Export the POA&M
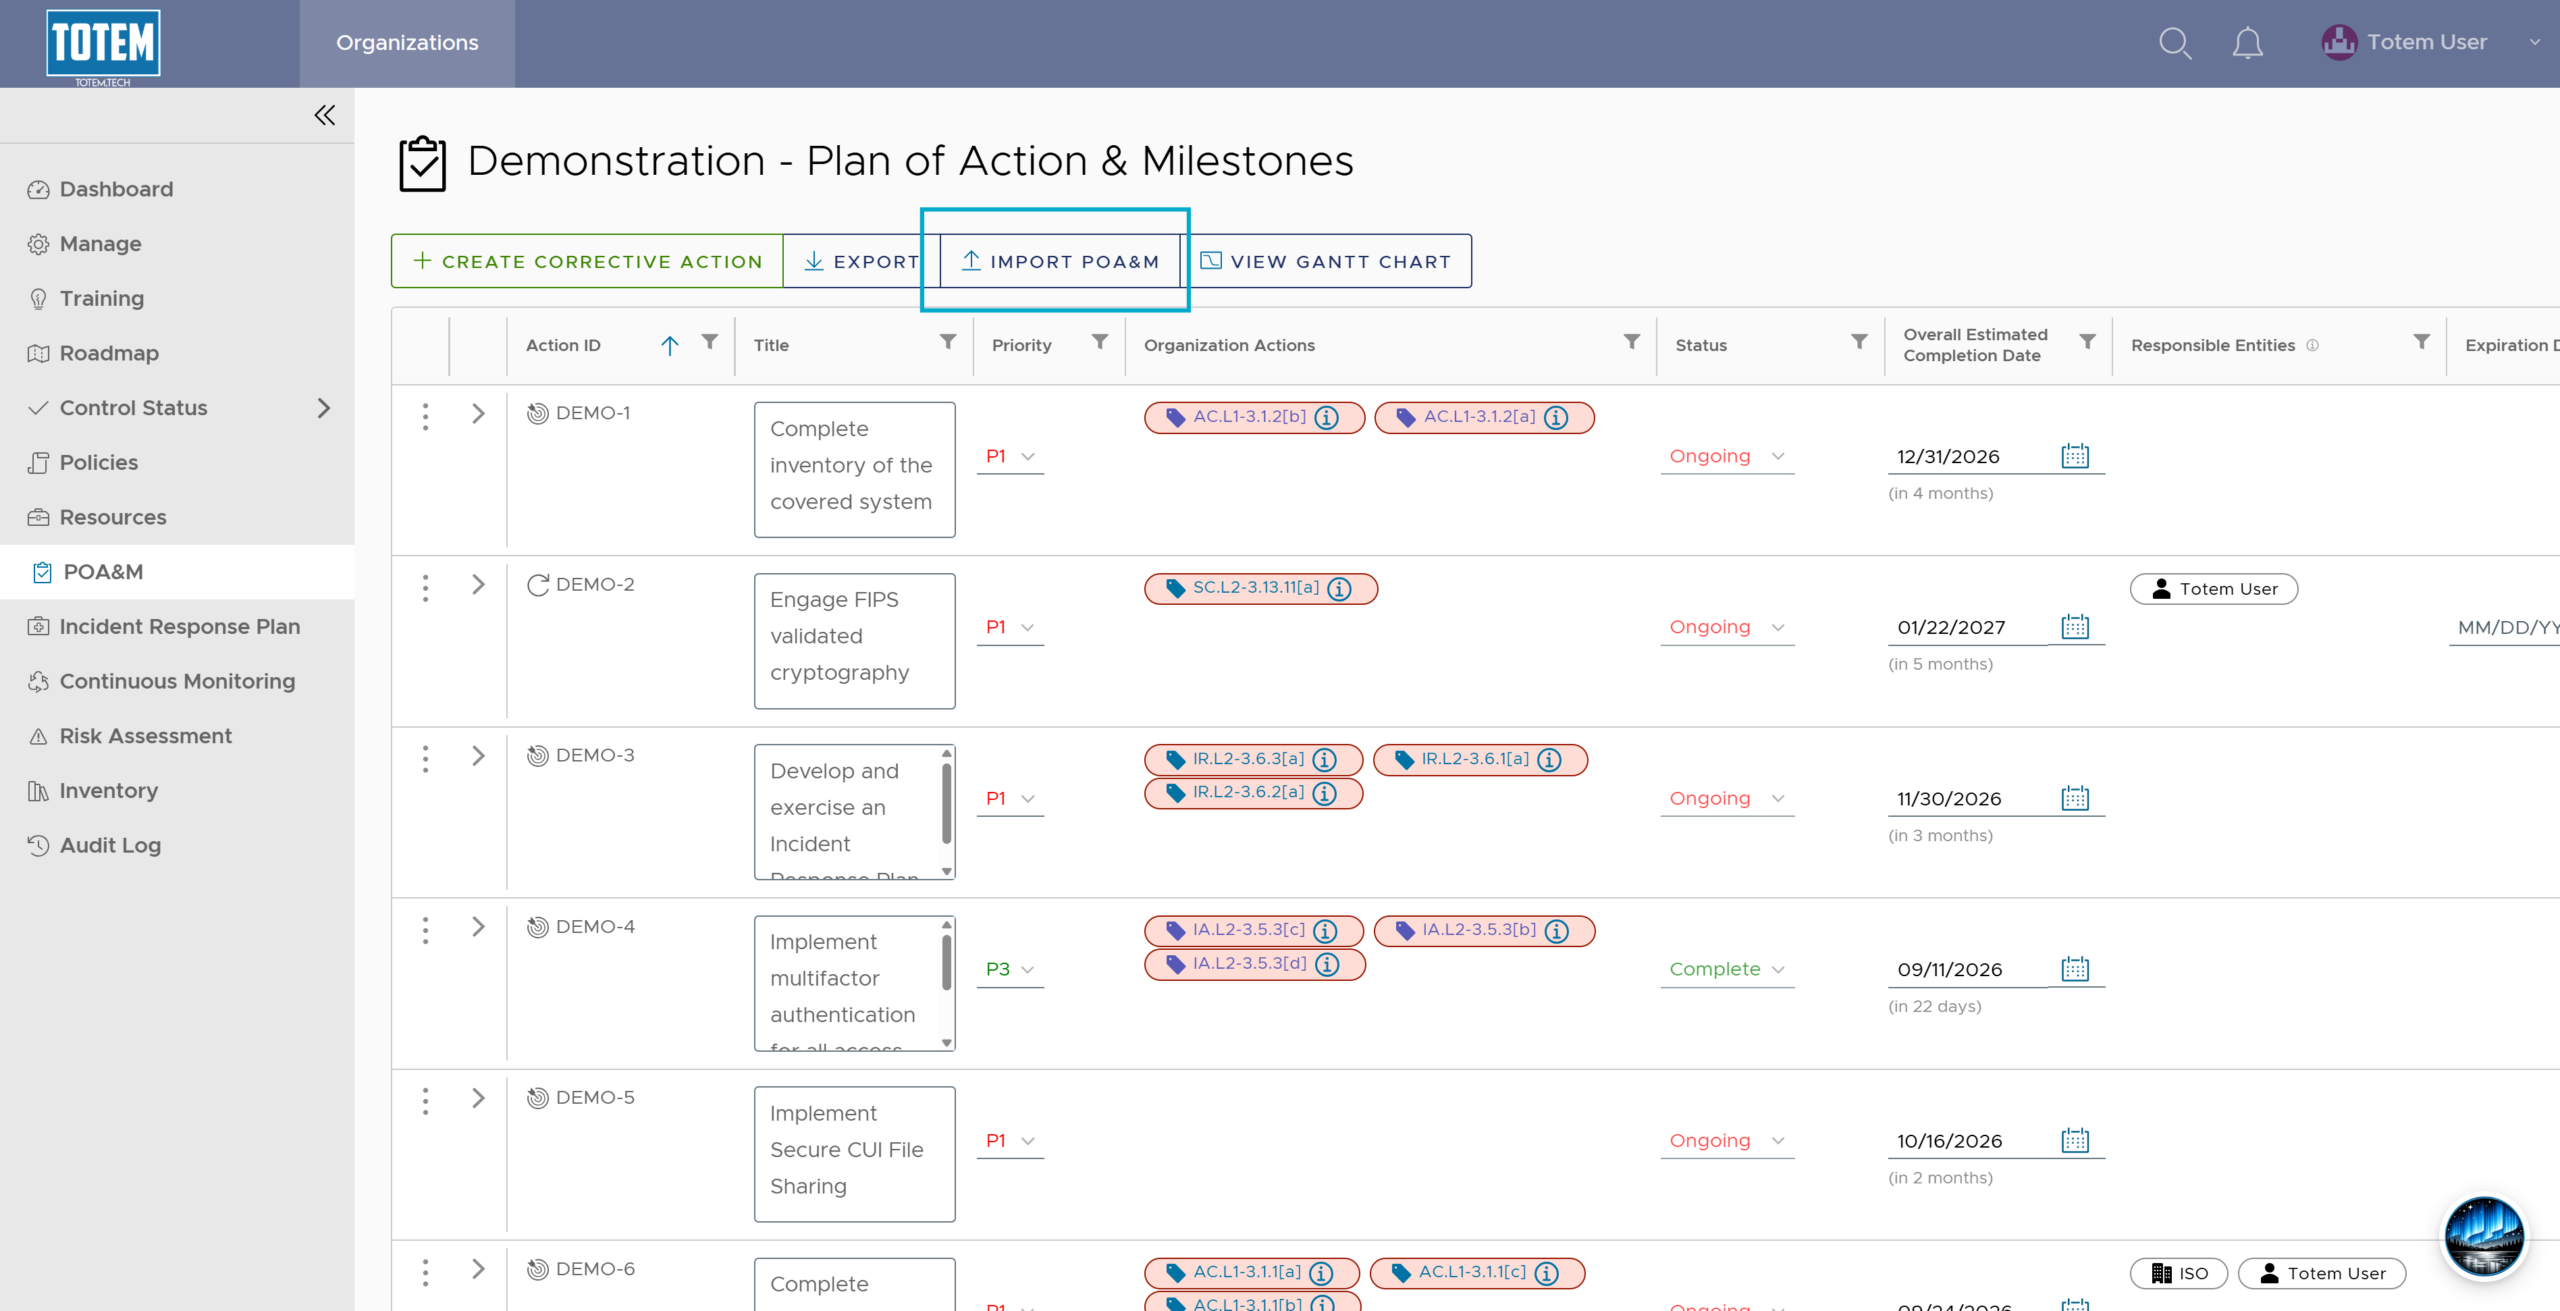The image size is (2560, 1311). [861, 261]
